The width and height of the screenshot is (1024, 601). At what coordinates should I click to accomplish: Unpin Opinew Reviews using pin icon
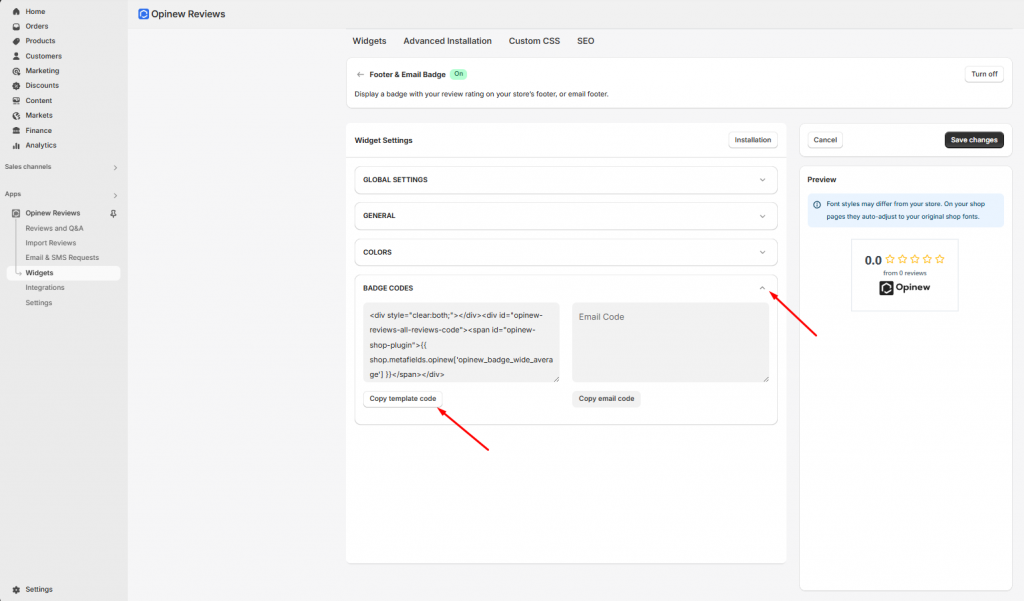[113, 214]
